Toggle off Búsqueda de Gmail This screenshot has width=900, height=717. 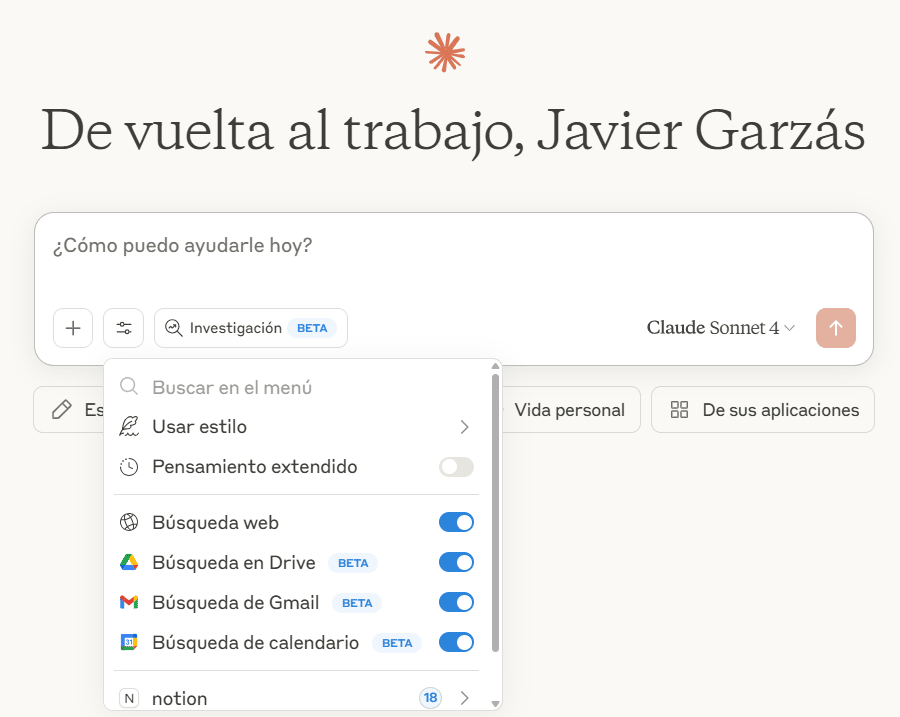(x=456, y=602)
